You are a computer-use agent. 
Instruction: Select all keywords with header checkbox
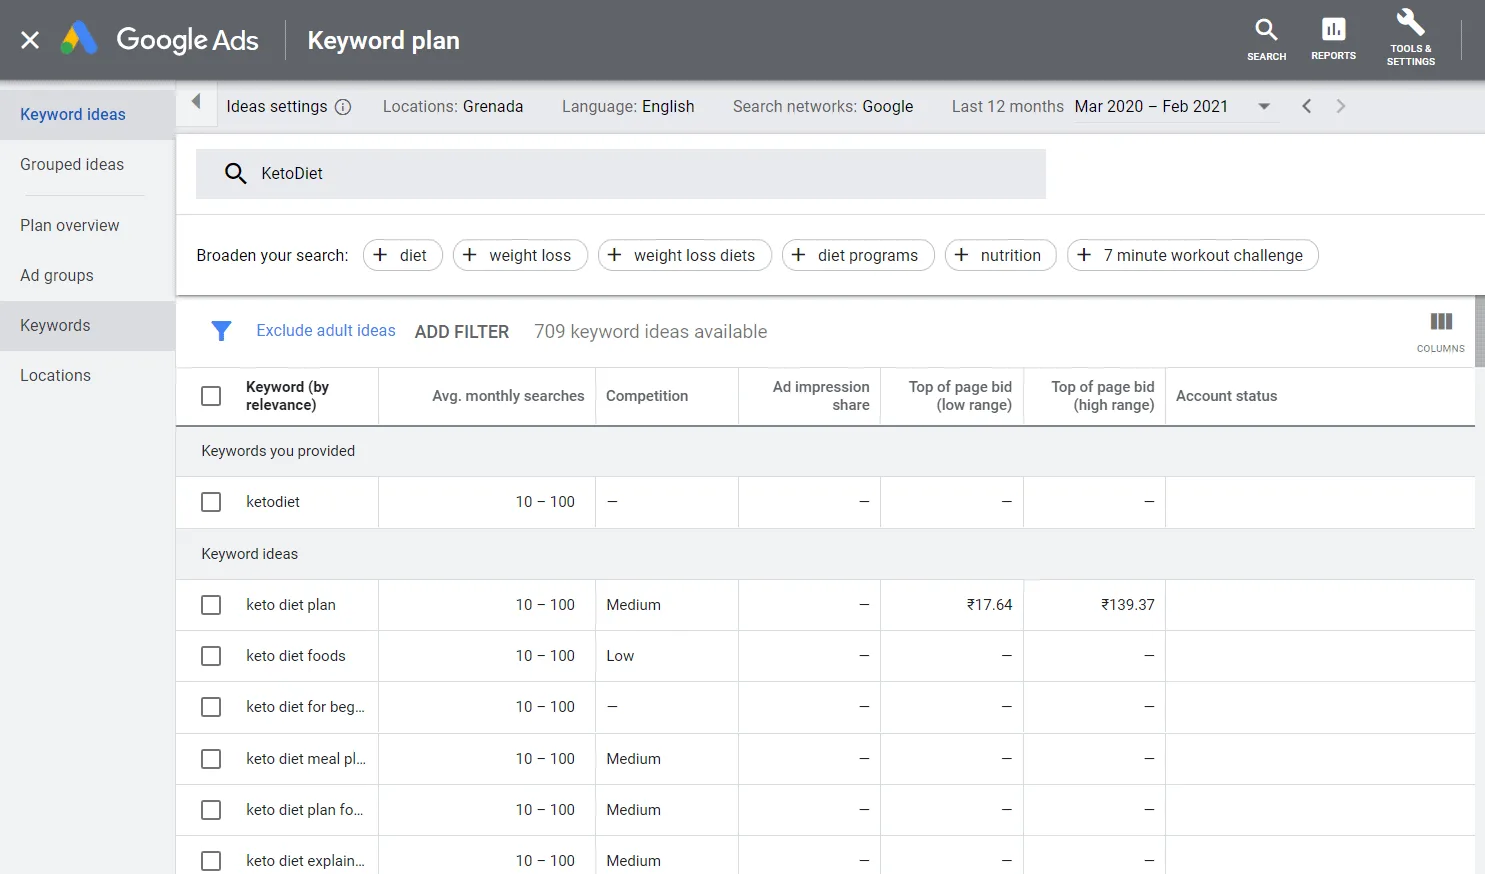211,396
